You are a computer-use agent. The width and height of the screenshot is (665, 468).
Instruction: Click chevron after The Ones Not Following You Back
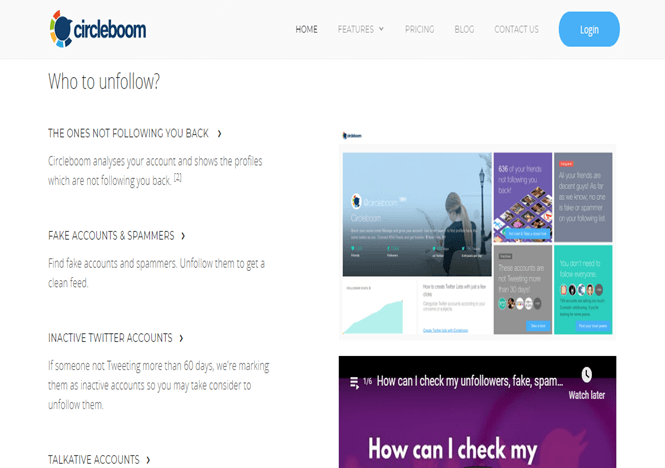point(219,134)
